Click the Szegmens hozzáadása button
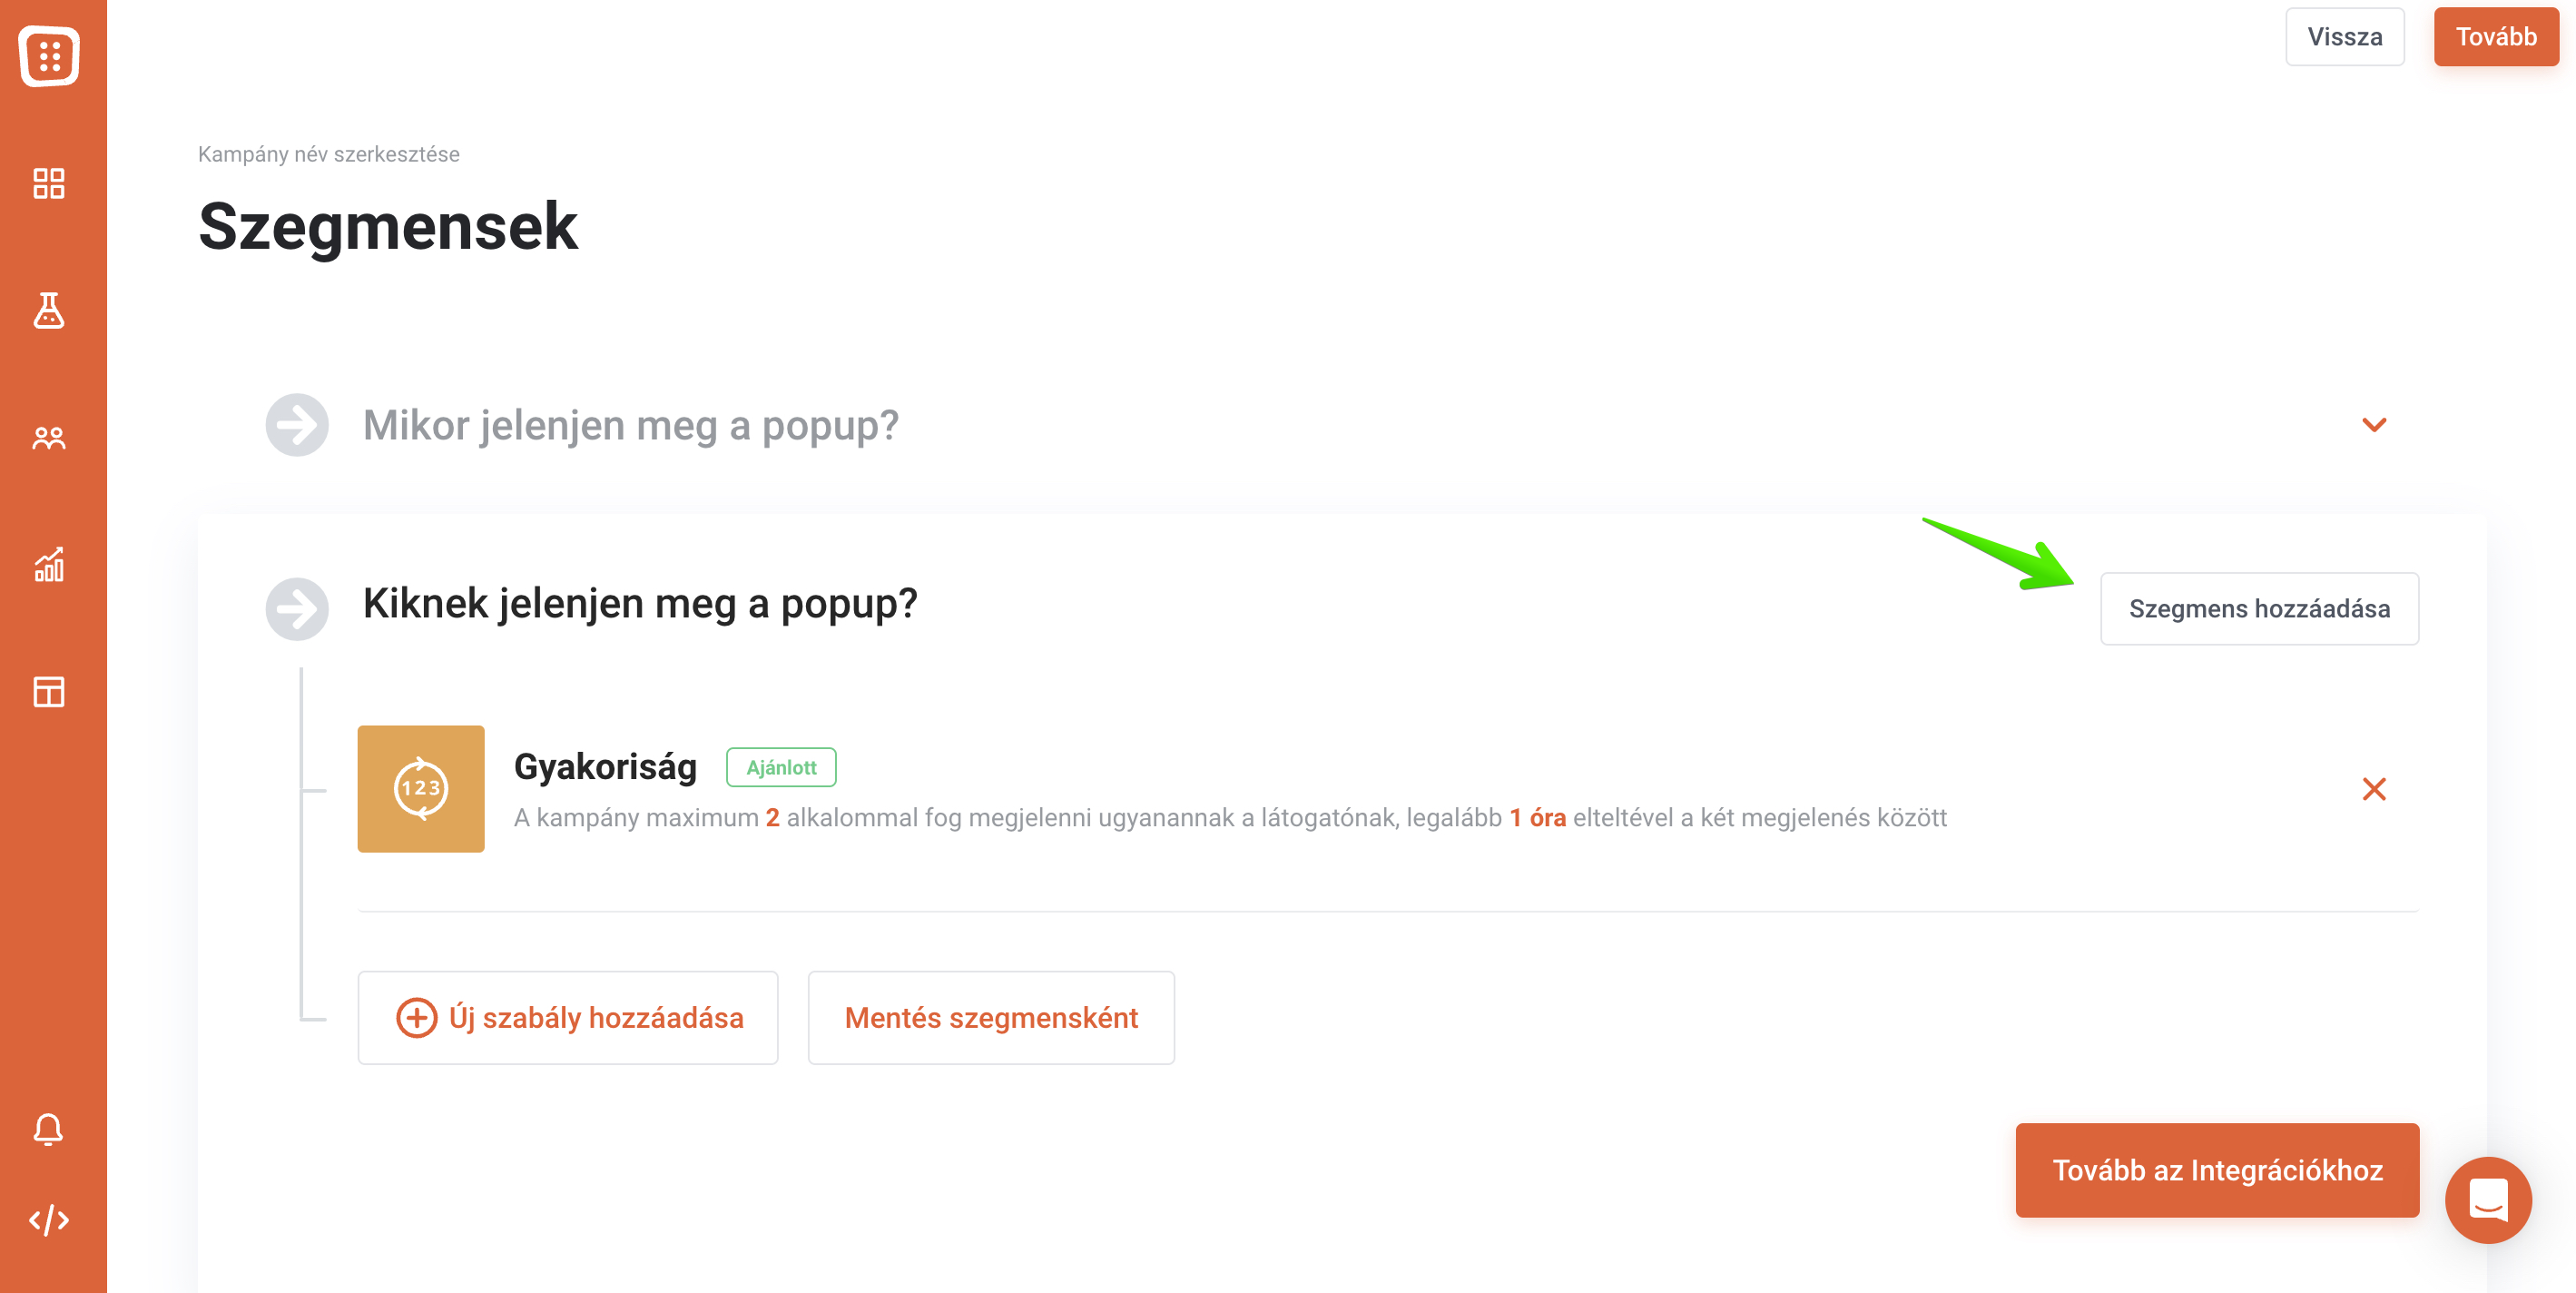Image resolution: width=2576 pixels, height=1293 pixels. coord(2259,609)
